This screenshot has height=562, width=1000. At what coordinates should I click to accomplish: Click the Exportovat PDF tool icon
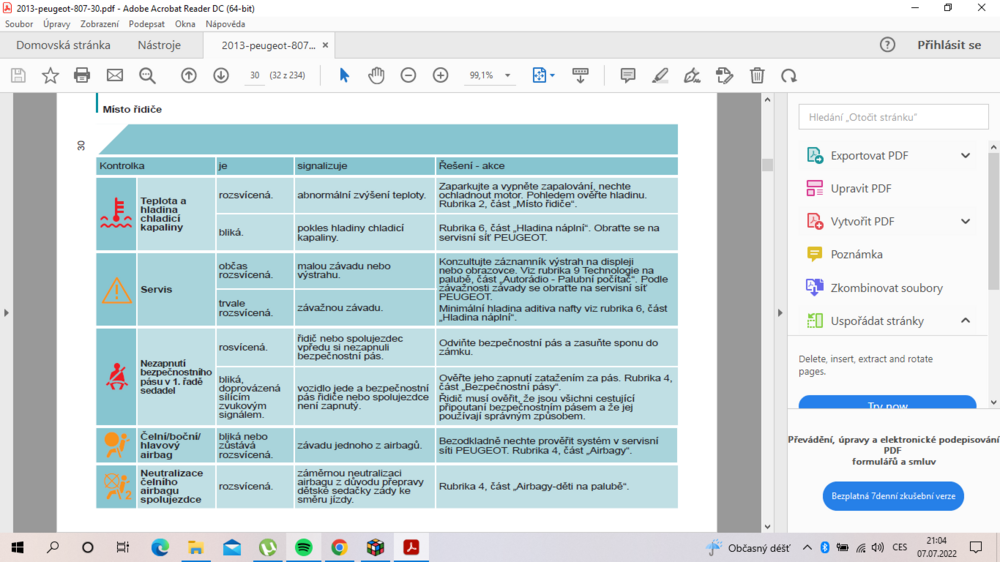click(x=814, y=155)
